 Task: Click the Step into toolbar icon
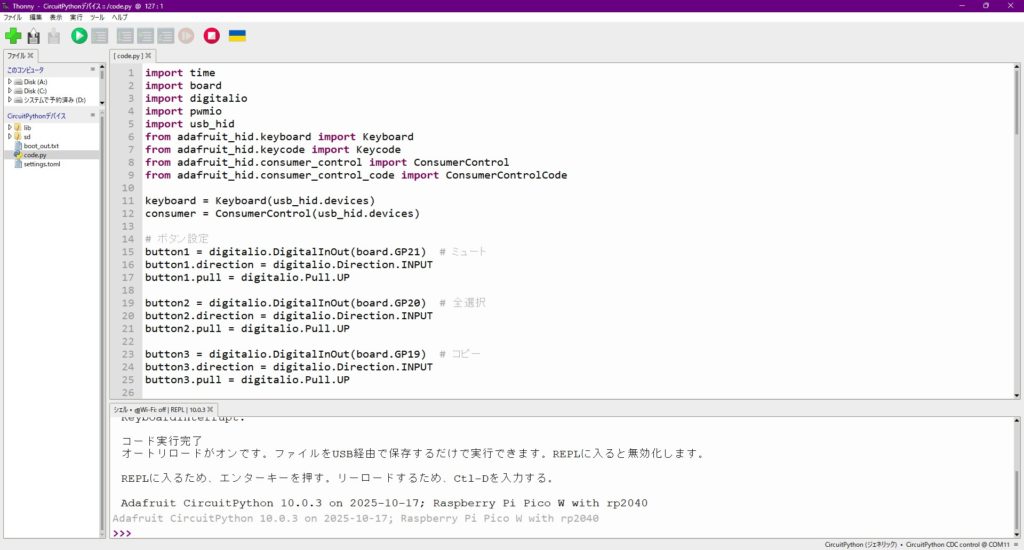[x=145, y=36]
